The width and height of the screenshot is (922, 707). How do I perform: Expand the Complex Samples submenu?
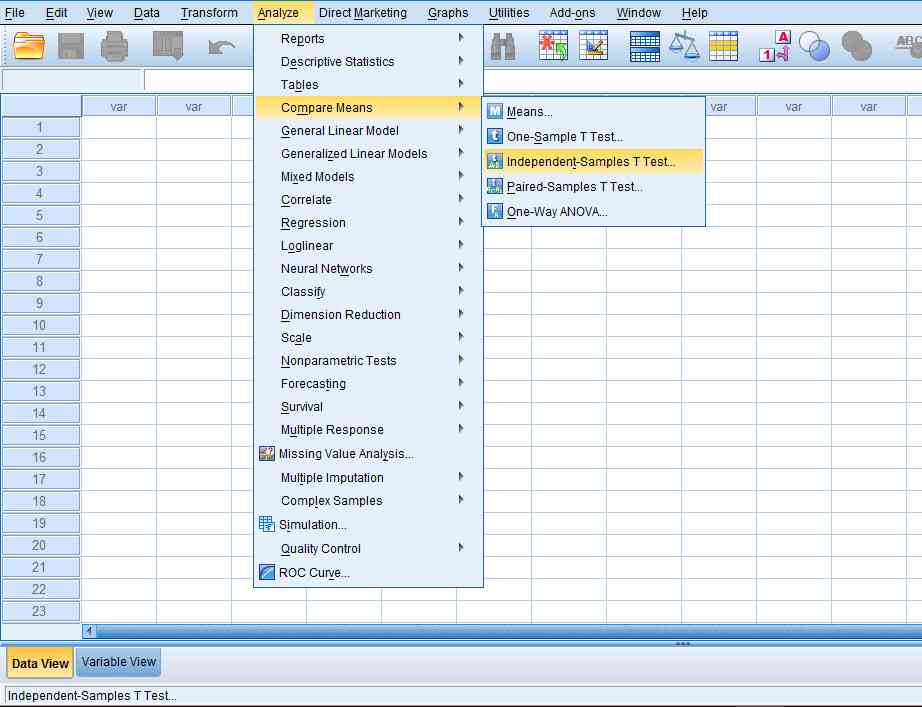coord(369,501)
